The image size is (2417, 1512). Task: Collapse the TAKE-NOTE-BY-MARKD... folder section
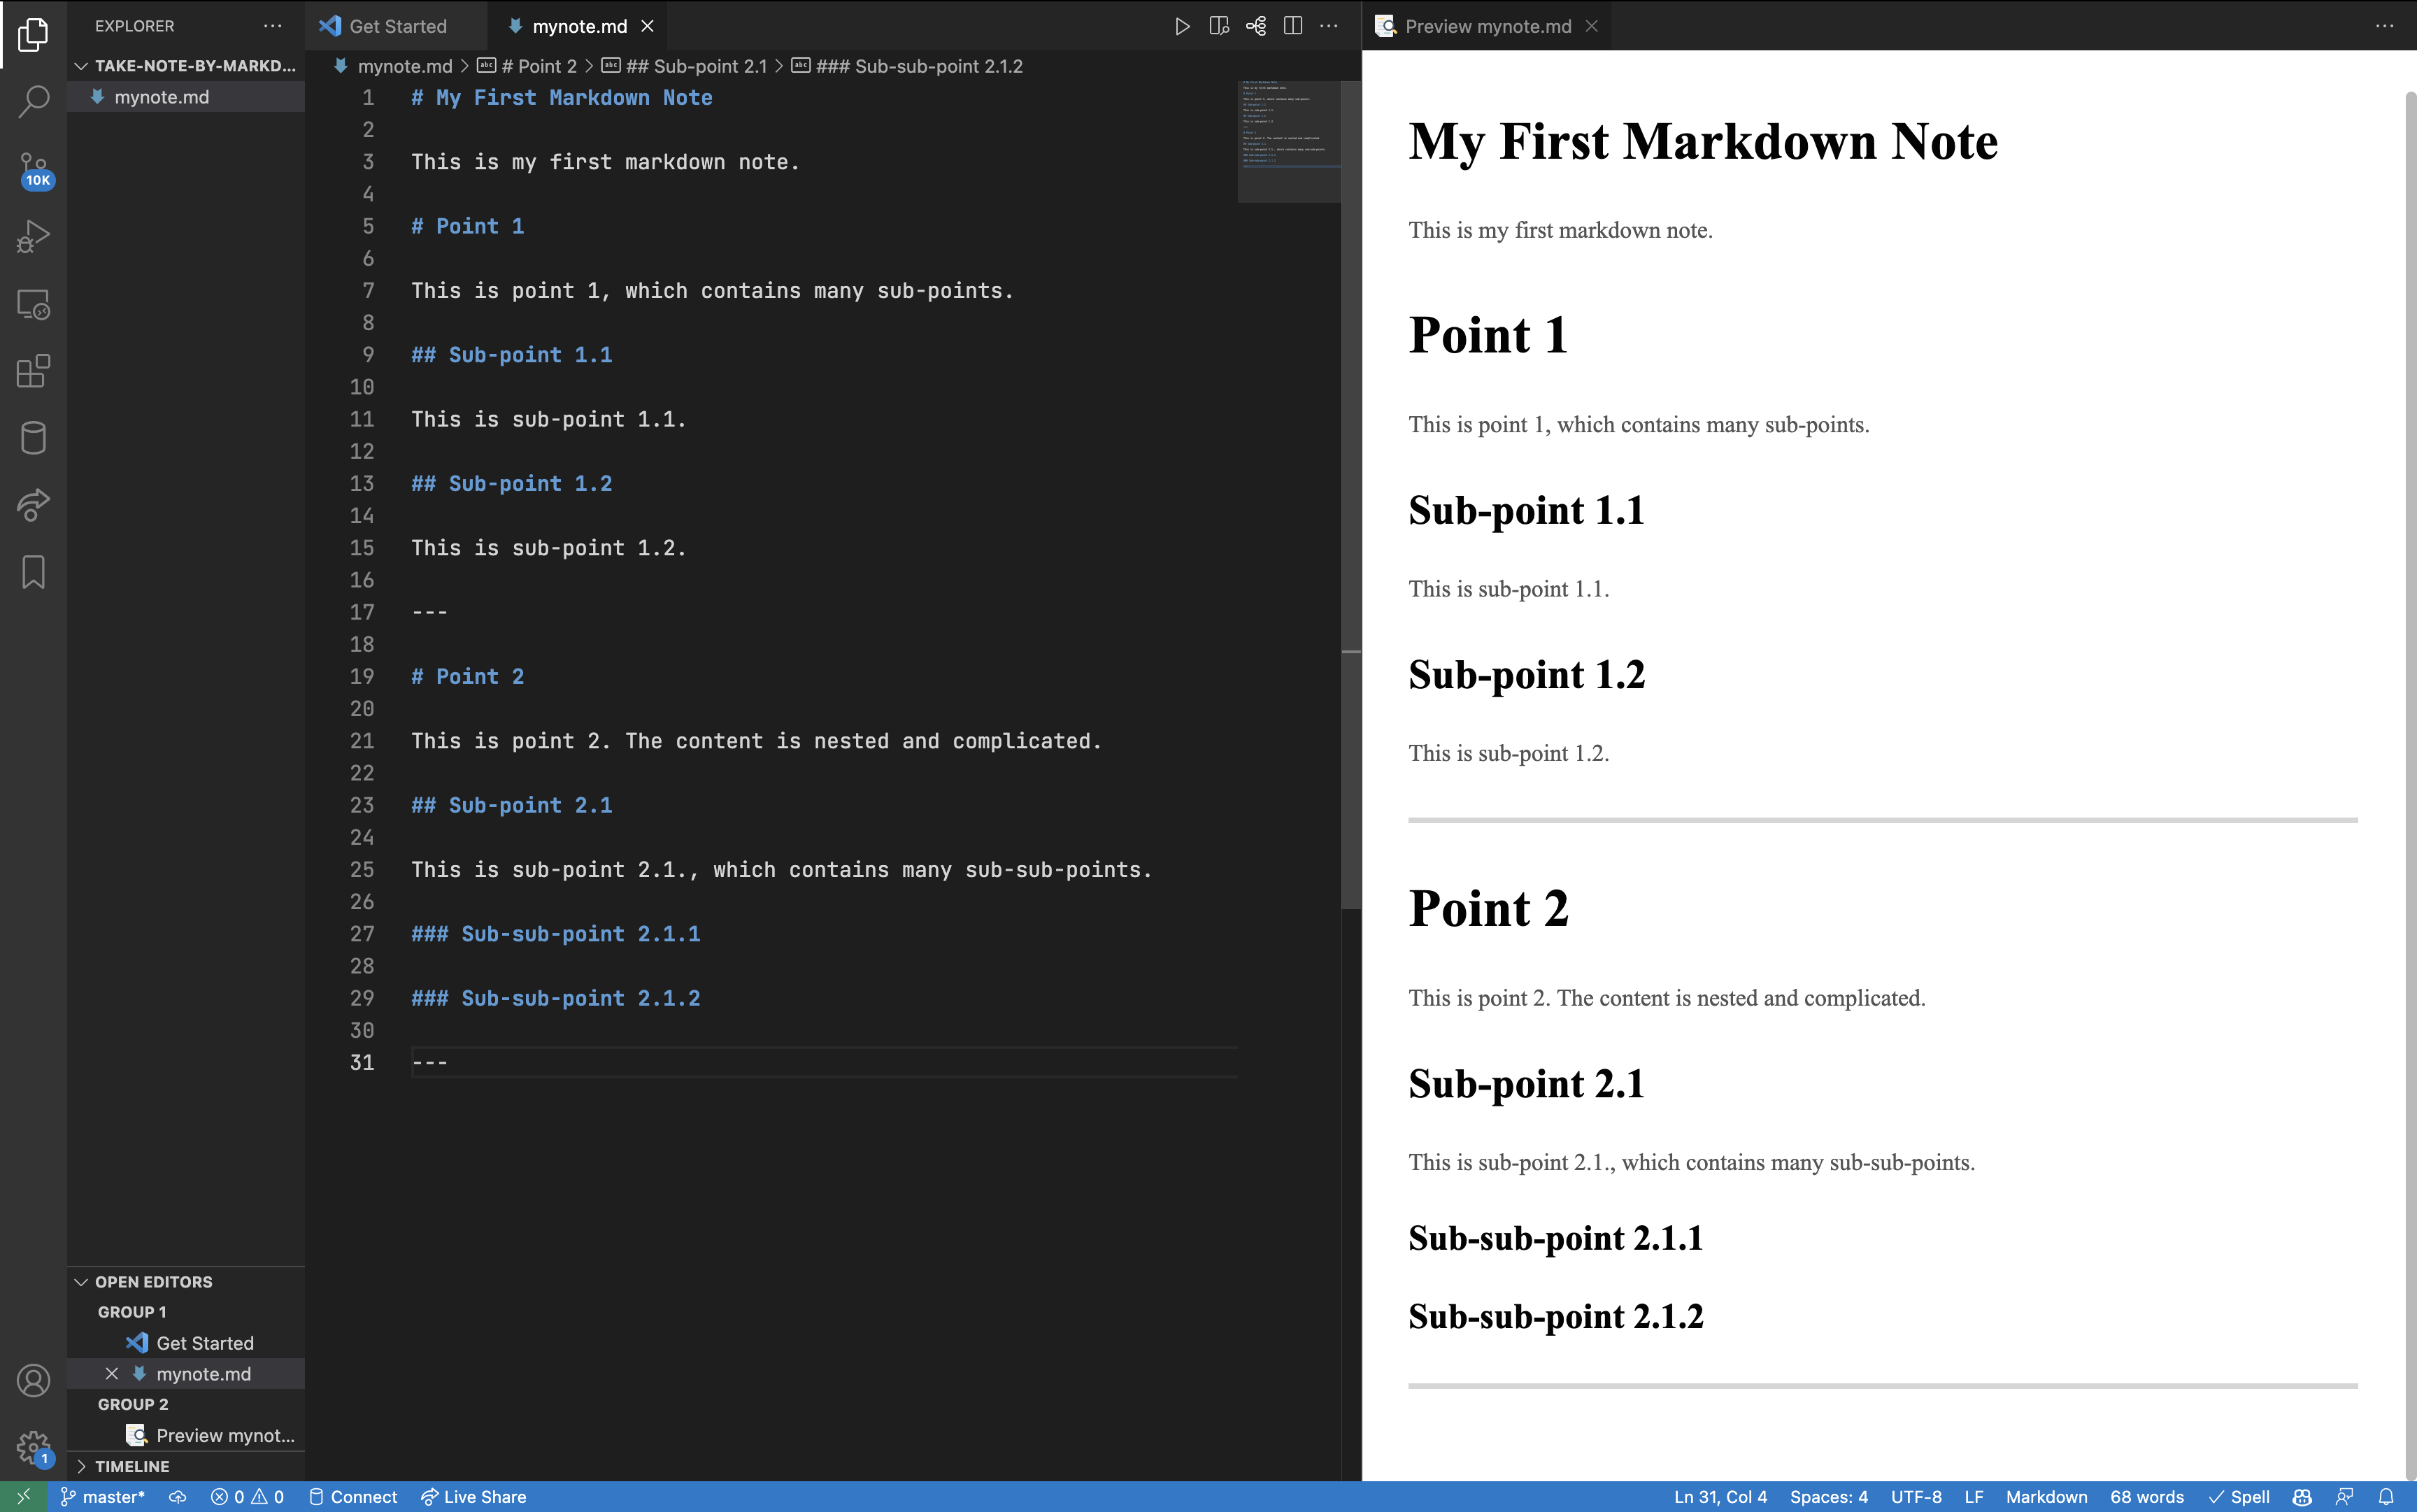tap(186, 66)
